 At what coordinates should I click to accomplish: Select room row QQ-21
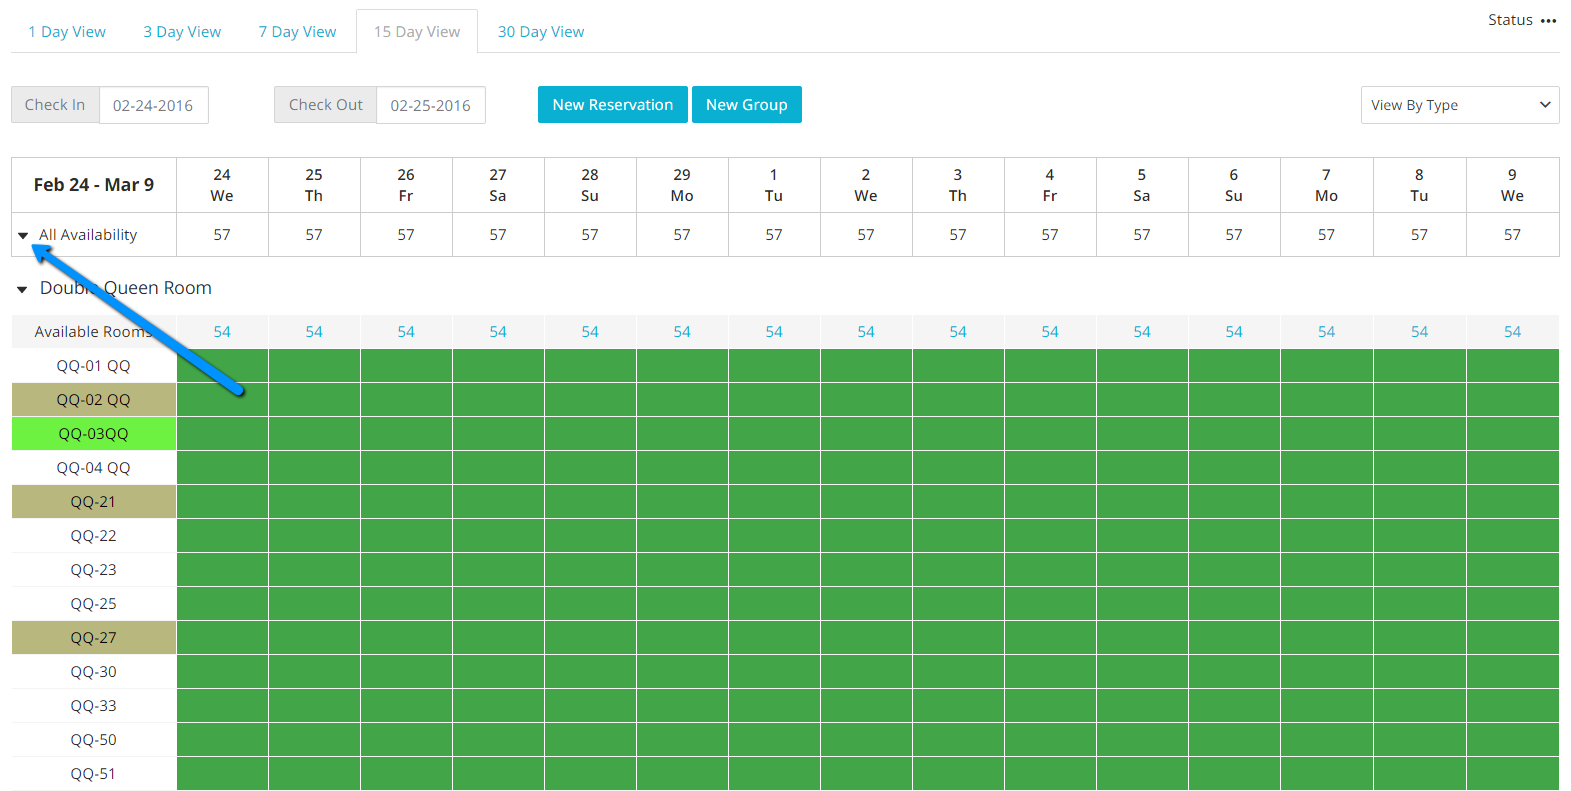[94, 502]
